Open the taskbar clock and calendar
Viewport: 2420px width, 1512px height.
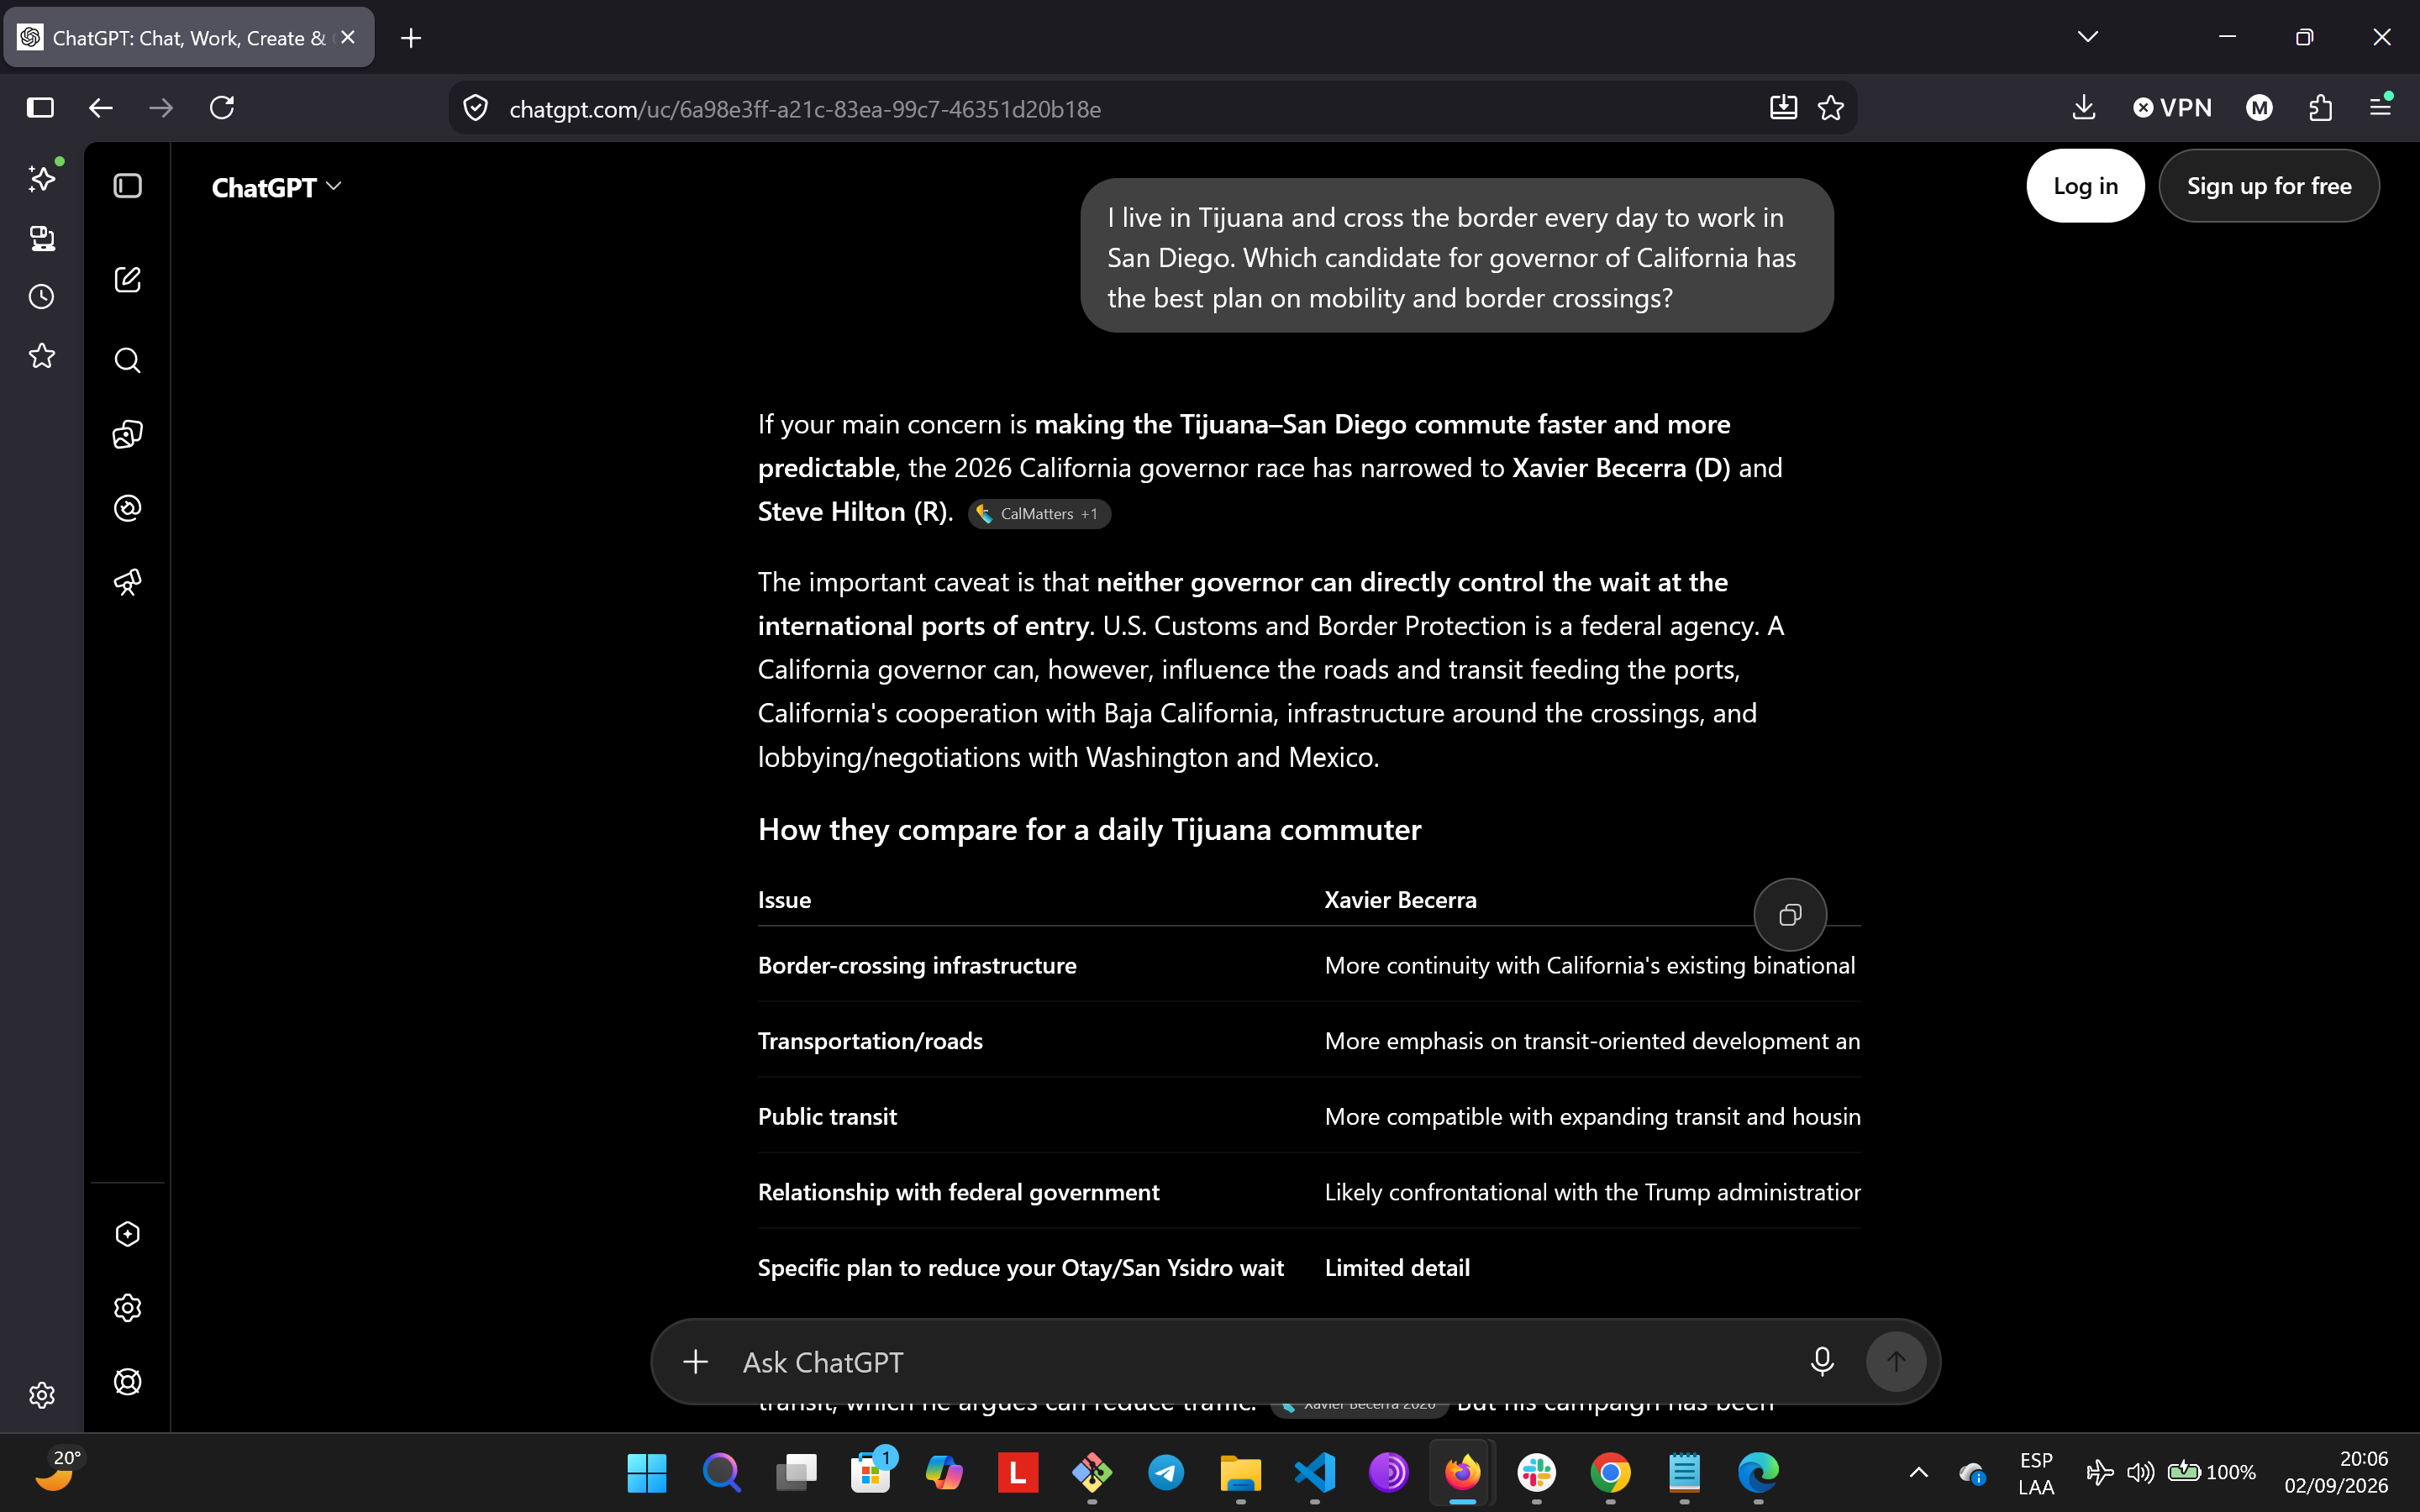point(2335,1473)
